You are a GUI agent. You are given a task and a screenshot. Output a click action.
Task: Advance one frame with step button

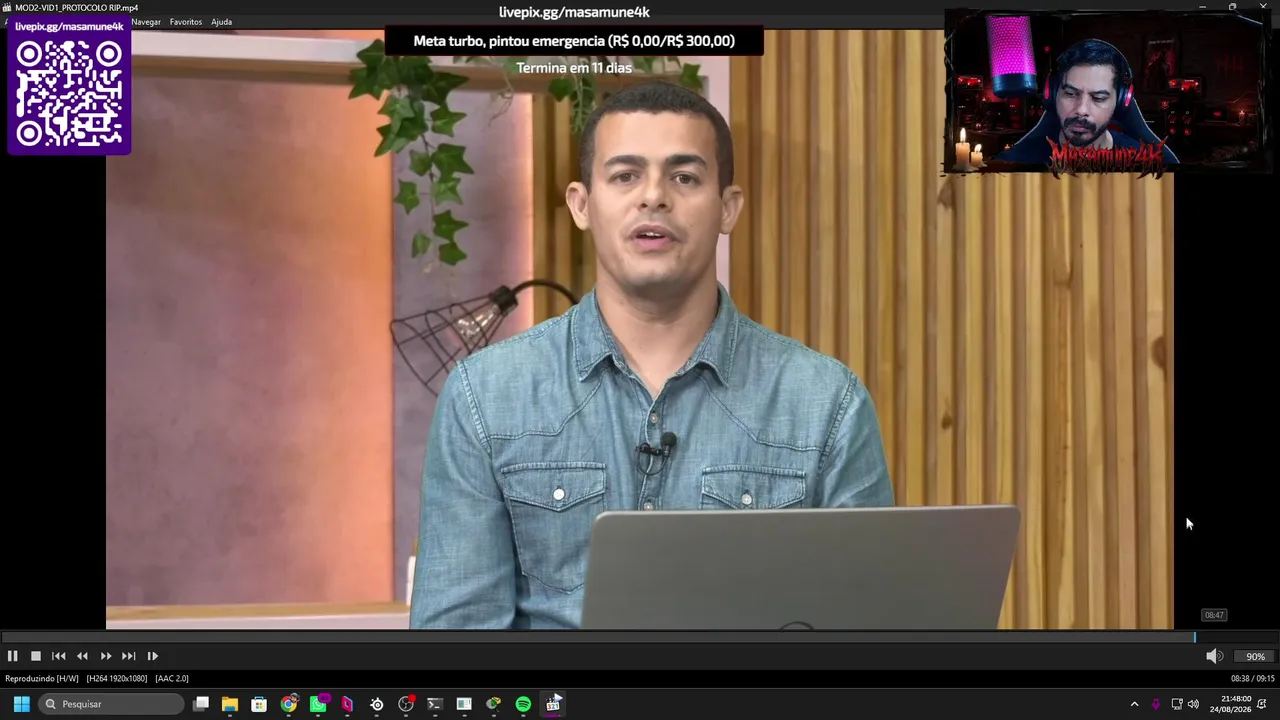coord(152,656)
